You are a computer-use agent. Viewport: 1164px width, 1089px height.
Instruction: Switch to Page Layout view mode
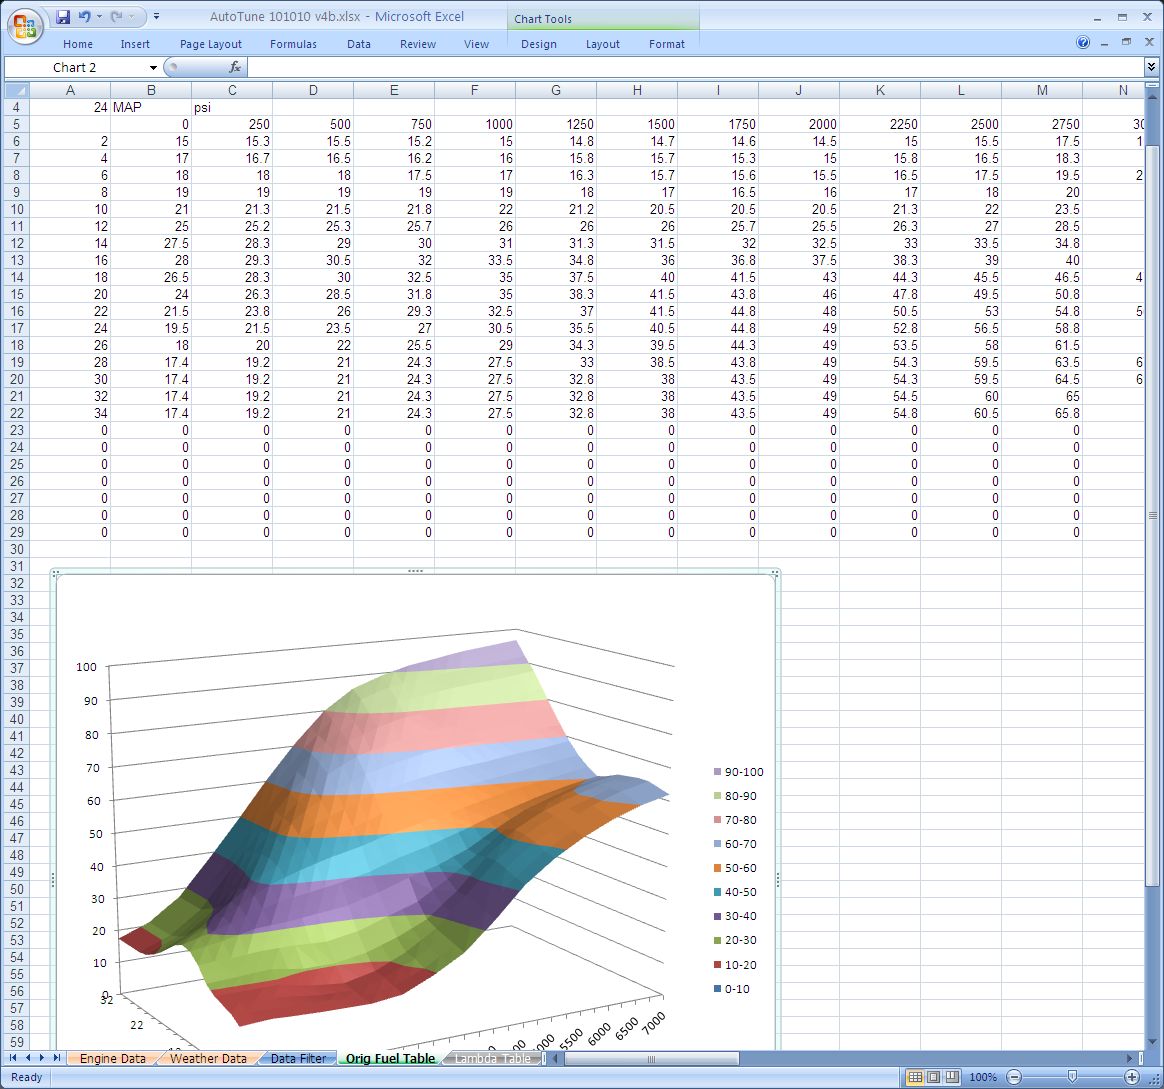point(933,1077)
